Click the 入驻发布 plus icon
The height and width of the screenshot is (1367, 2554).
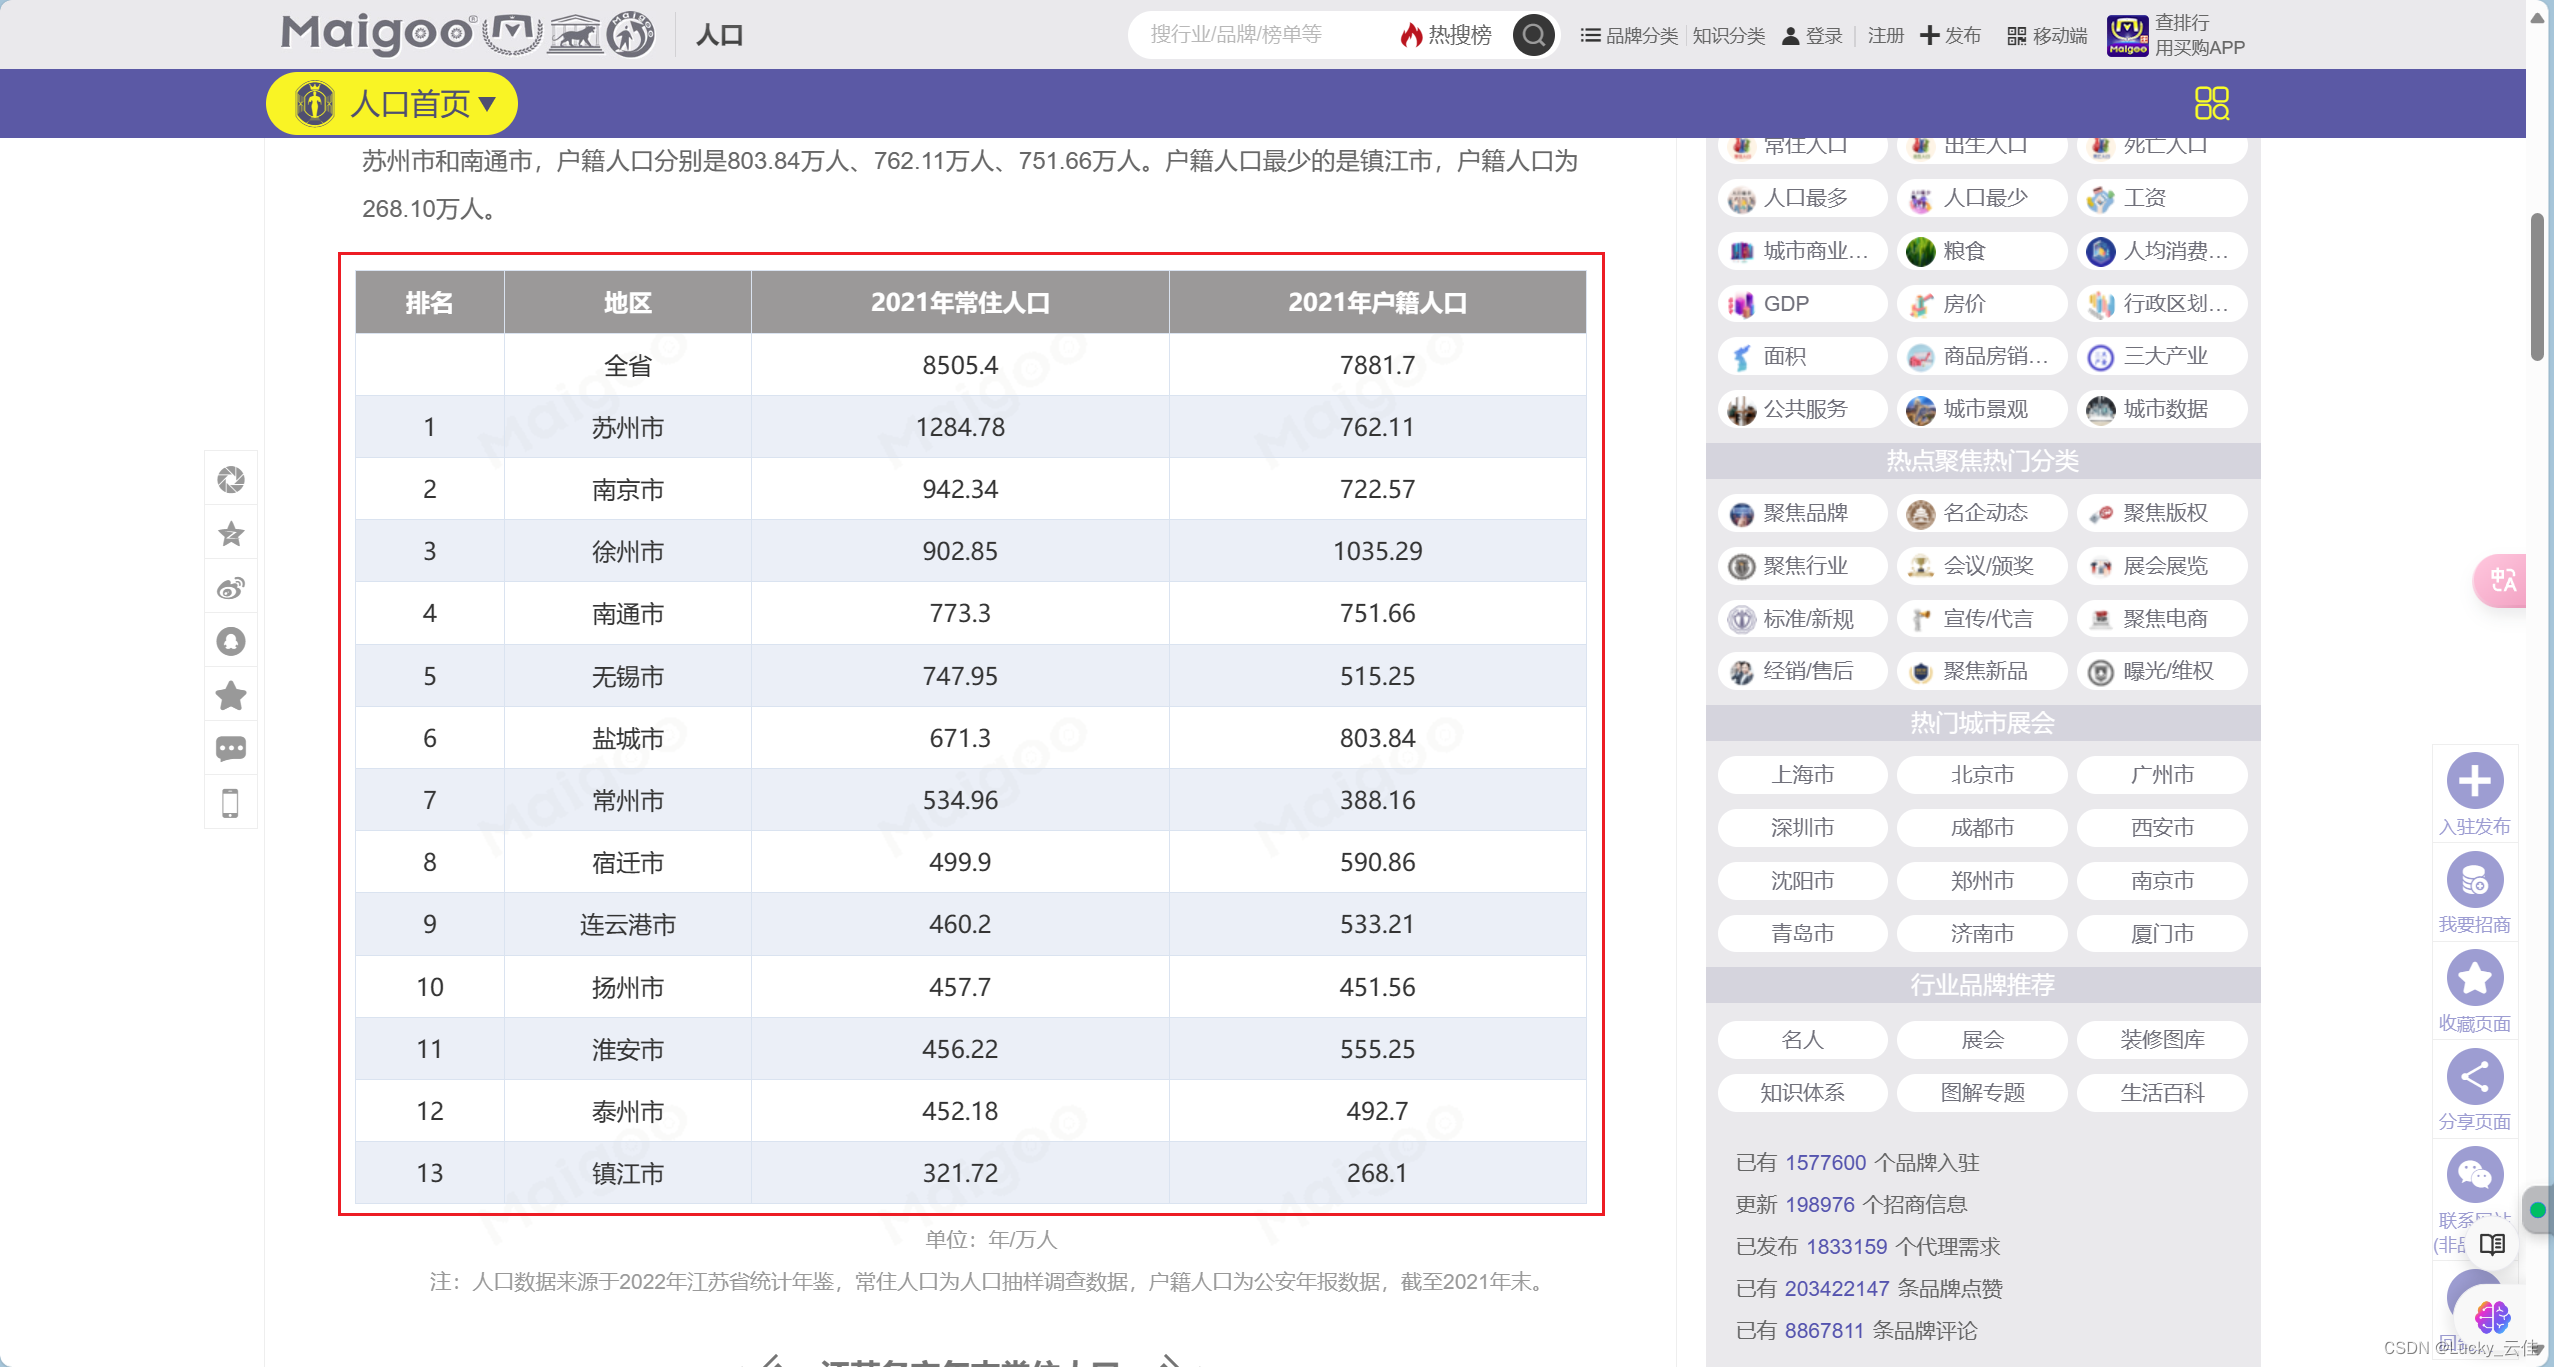click(2475, 781)
